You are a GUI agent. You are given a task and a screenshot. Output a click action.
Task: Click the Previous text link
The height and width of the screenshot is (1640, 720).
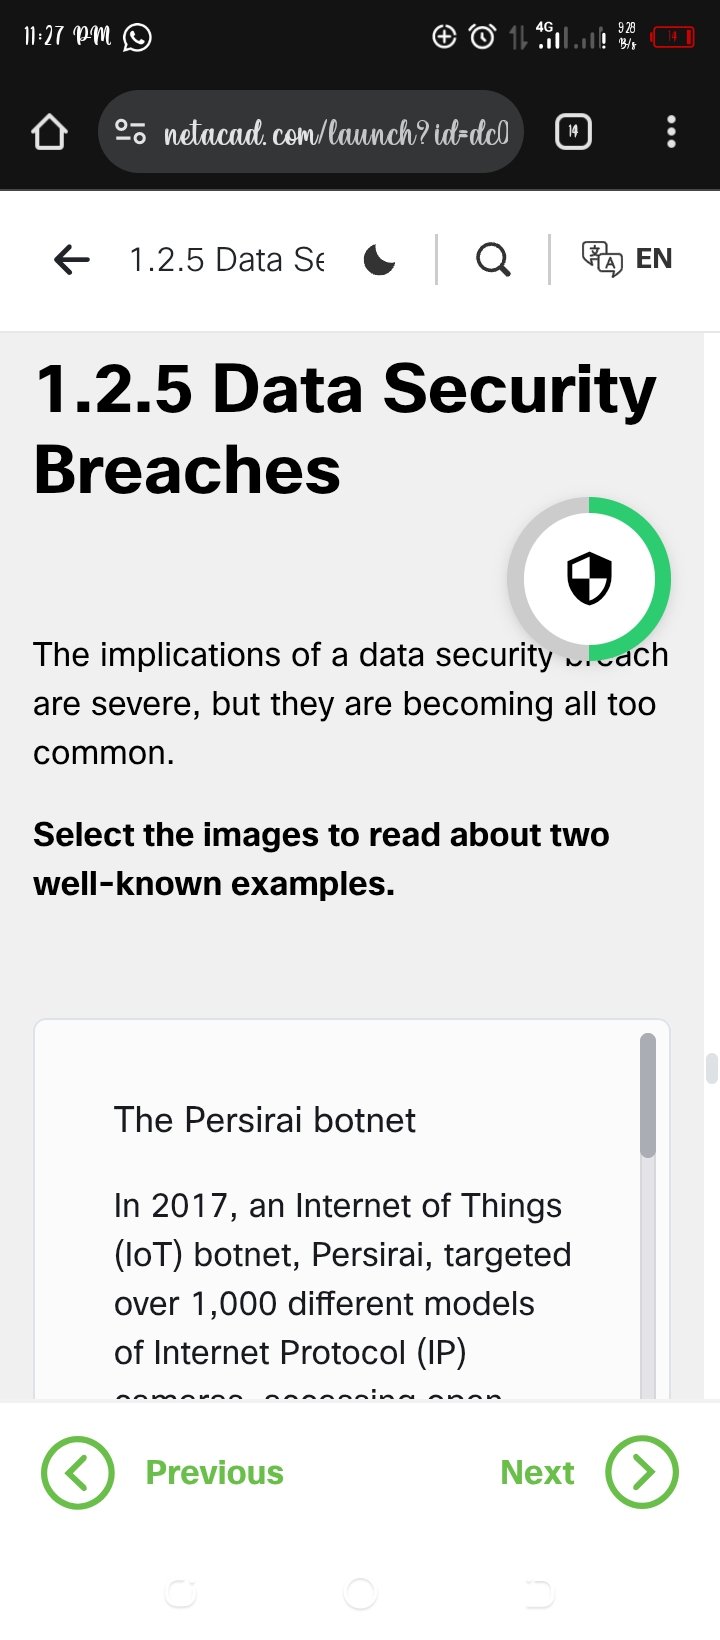click(214, 1472)
